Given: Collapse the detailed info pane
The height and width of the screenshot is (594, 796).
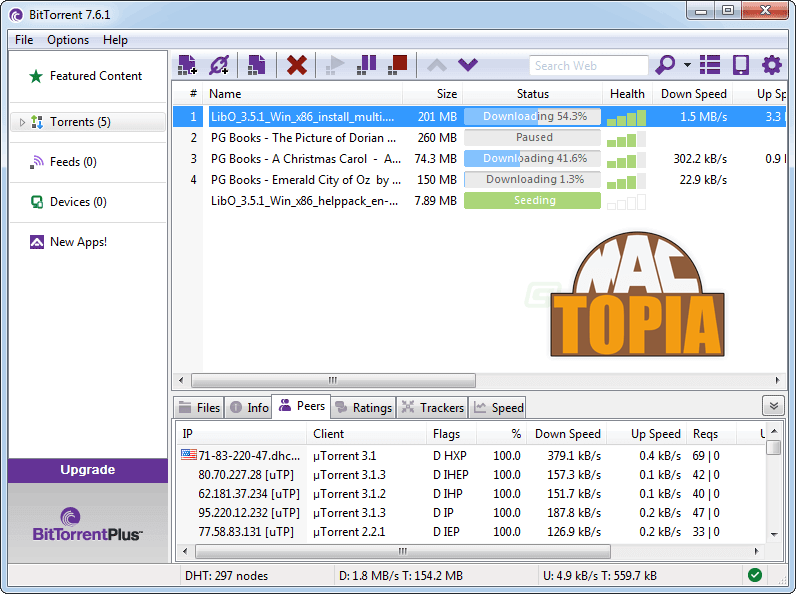Looking at the screenshot, I should coord(774,406).
